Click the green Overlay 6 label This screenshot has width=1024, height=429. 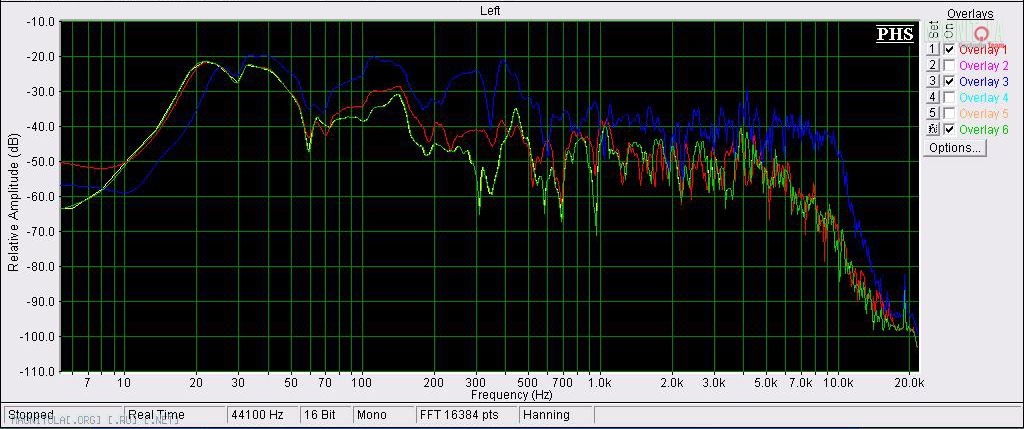pos(983,129)
